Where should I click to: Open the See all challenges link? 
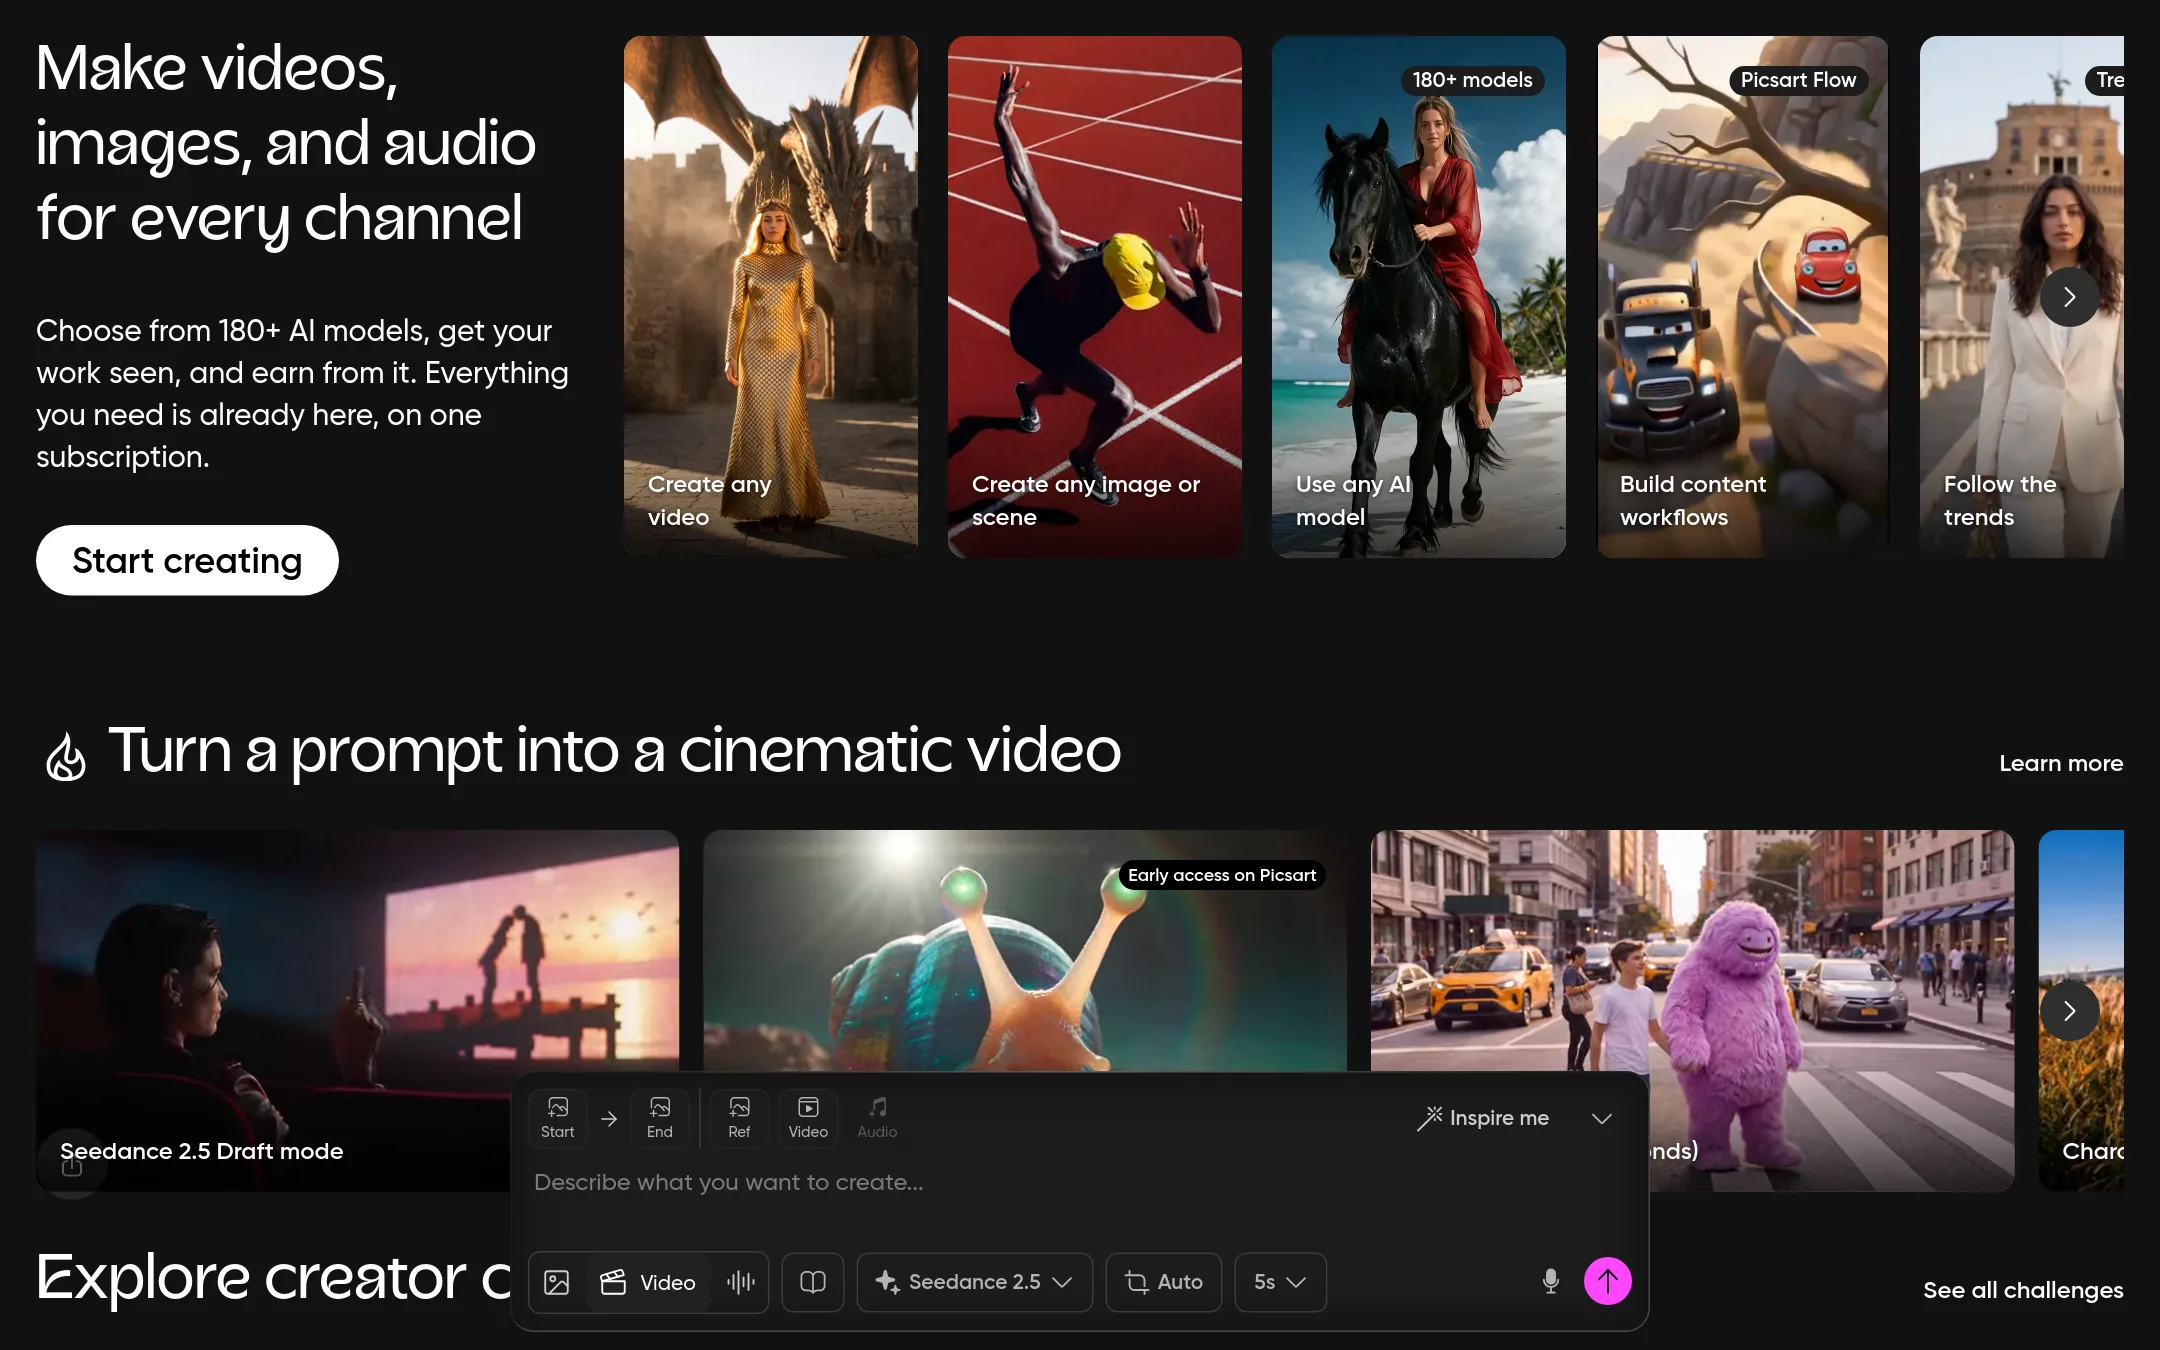(x=2023, y=1290)
